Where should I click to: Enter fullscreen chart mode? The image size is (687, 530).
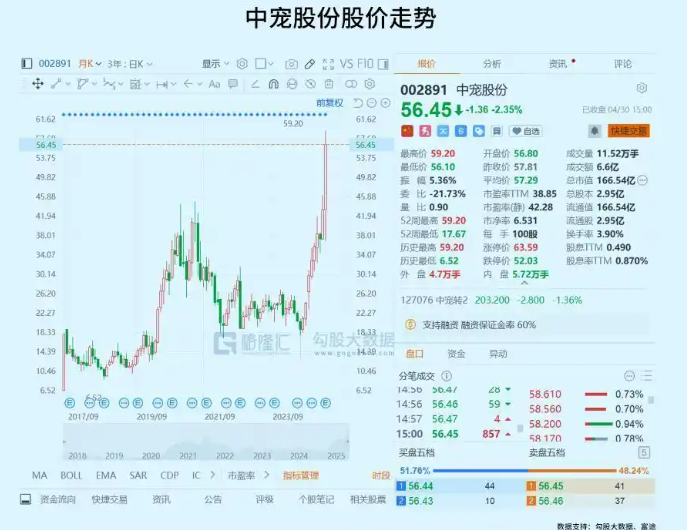[328, 64]
